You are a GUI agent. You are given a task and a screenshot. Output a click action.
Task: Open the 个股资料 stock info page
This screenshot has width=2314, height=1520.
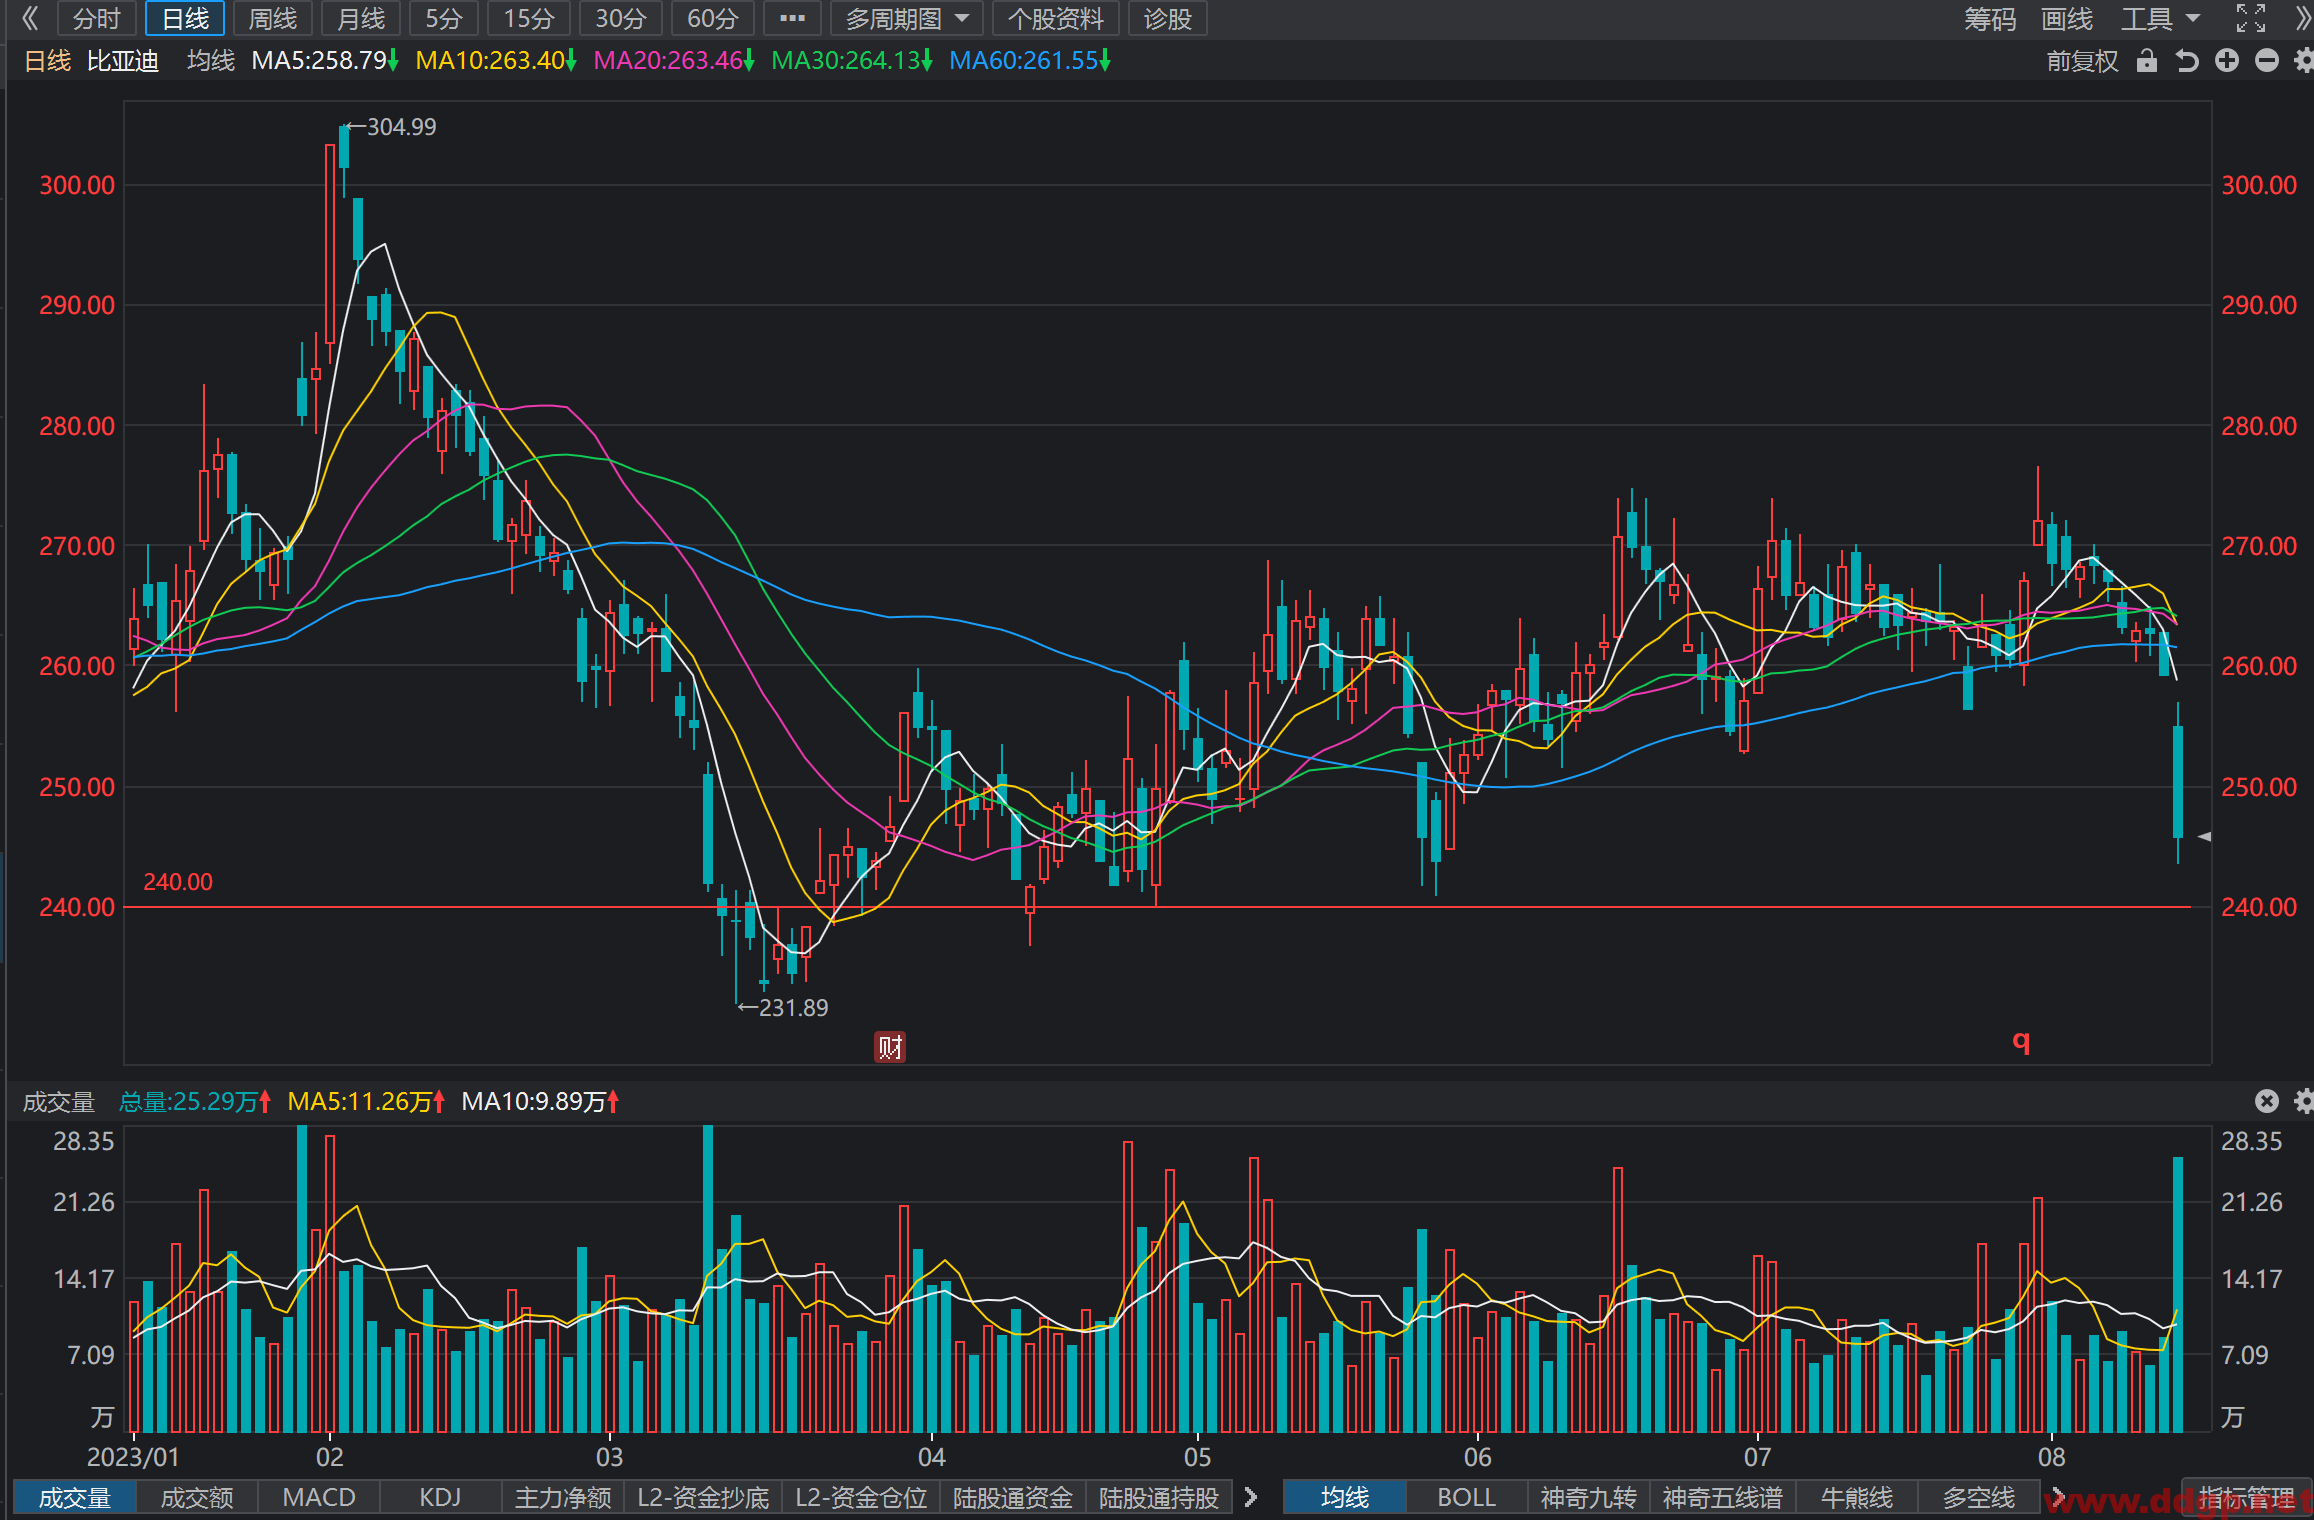1056,18
